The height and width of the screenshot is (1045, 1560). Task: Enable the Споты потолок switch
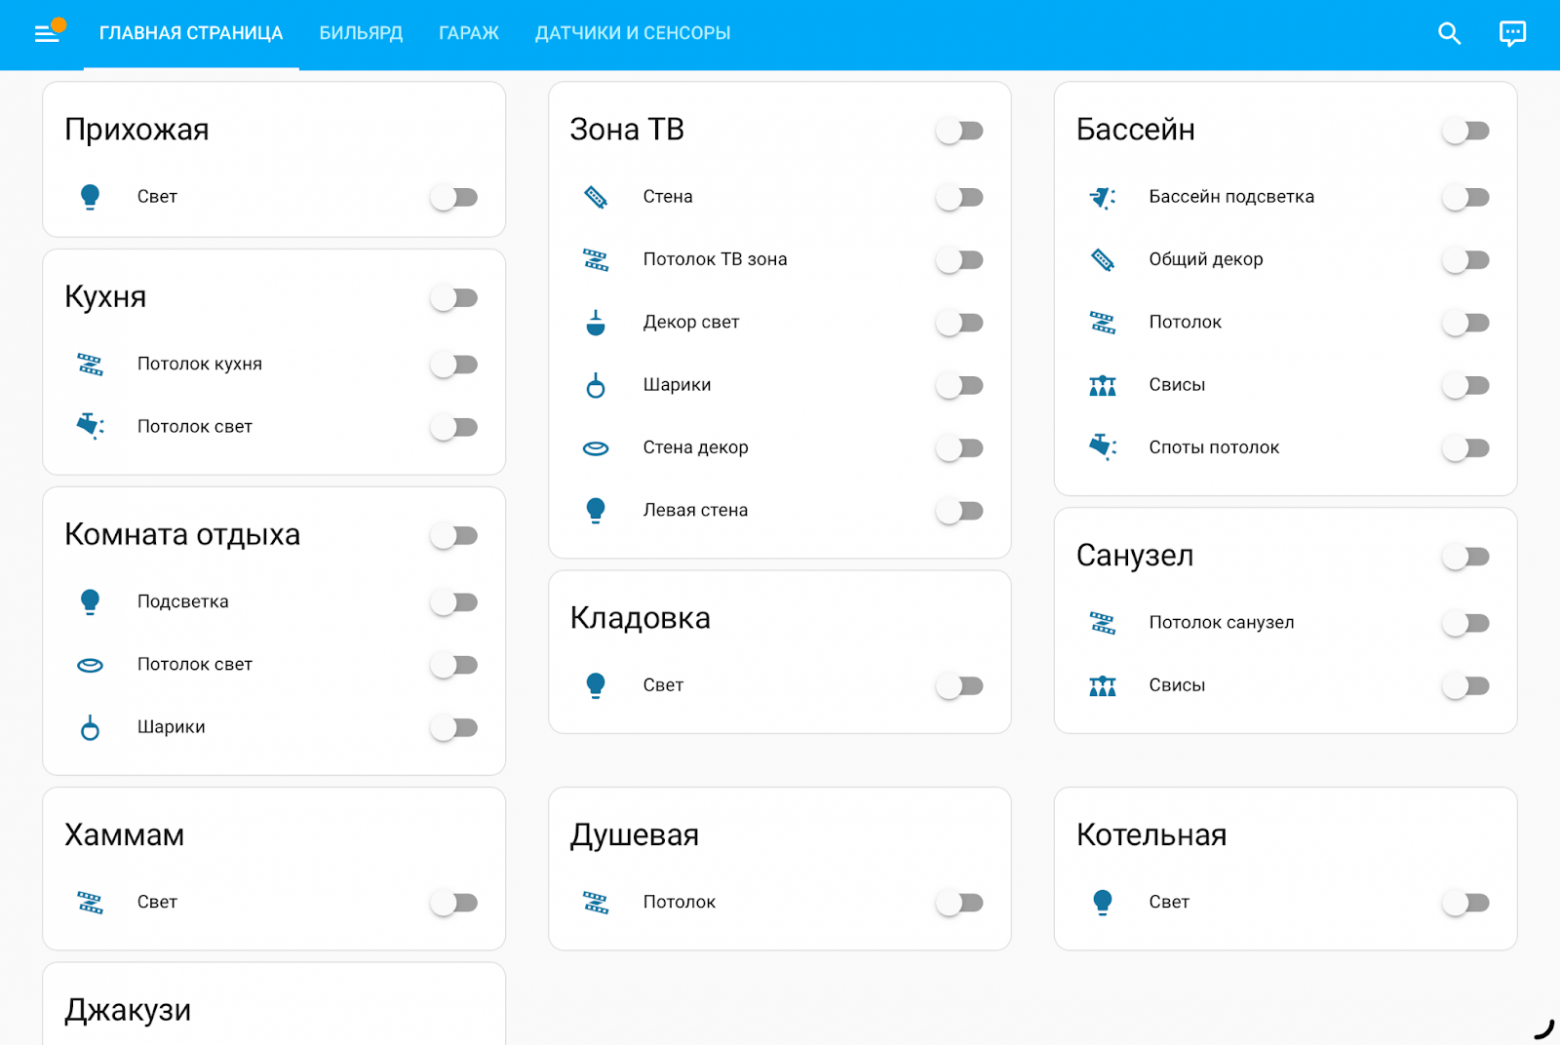pyautogui.click(x=1466, y=448)
